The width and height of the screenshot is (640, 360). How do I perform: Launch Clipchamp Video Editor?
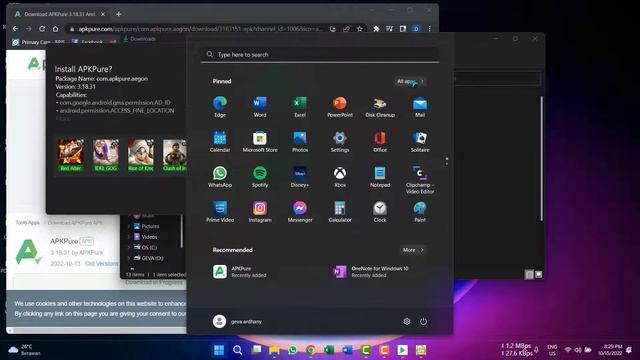click(420, 180)
